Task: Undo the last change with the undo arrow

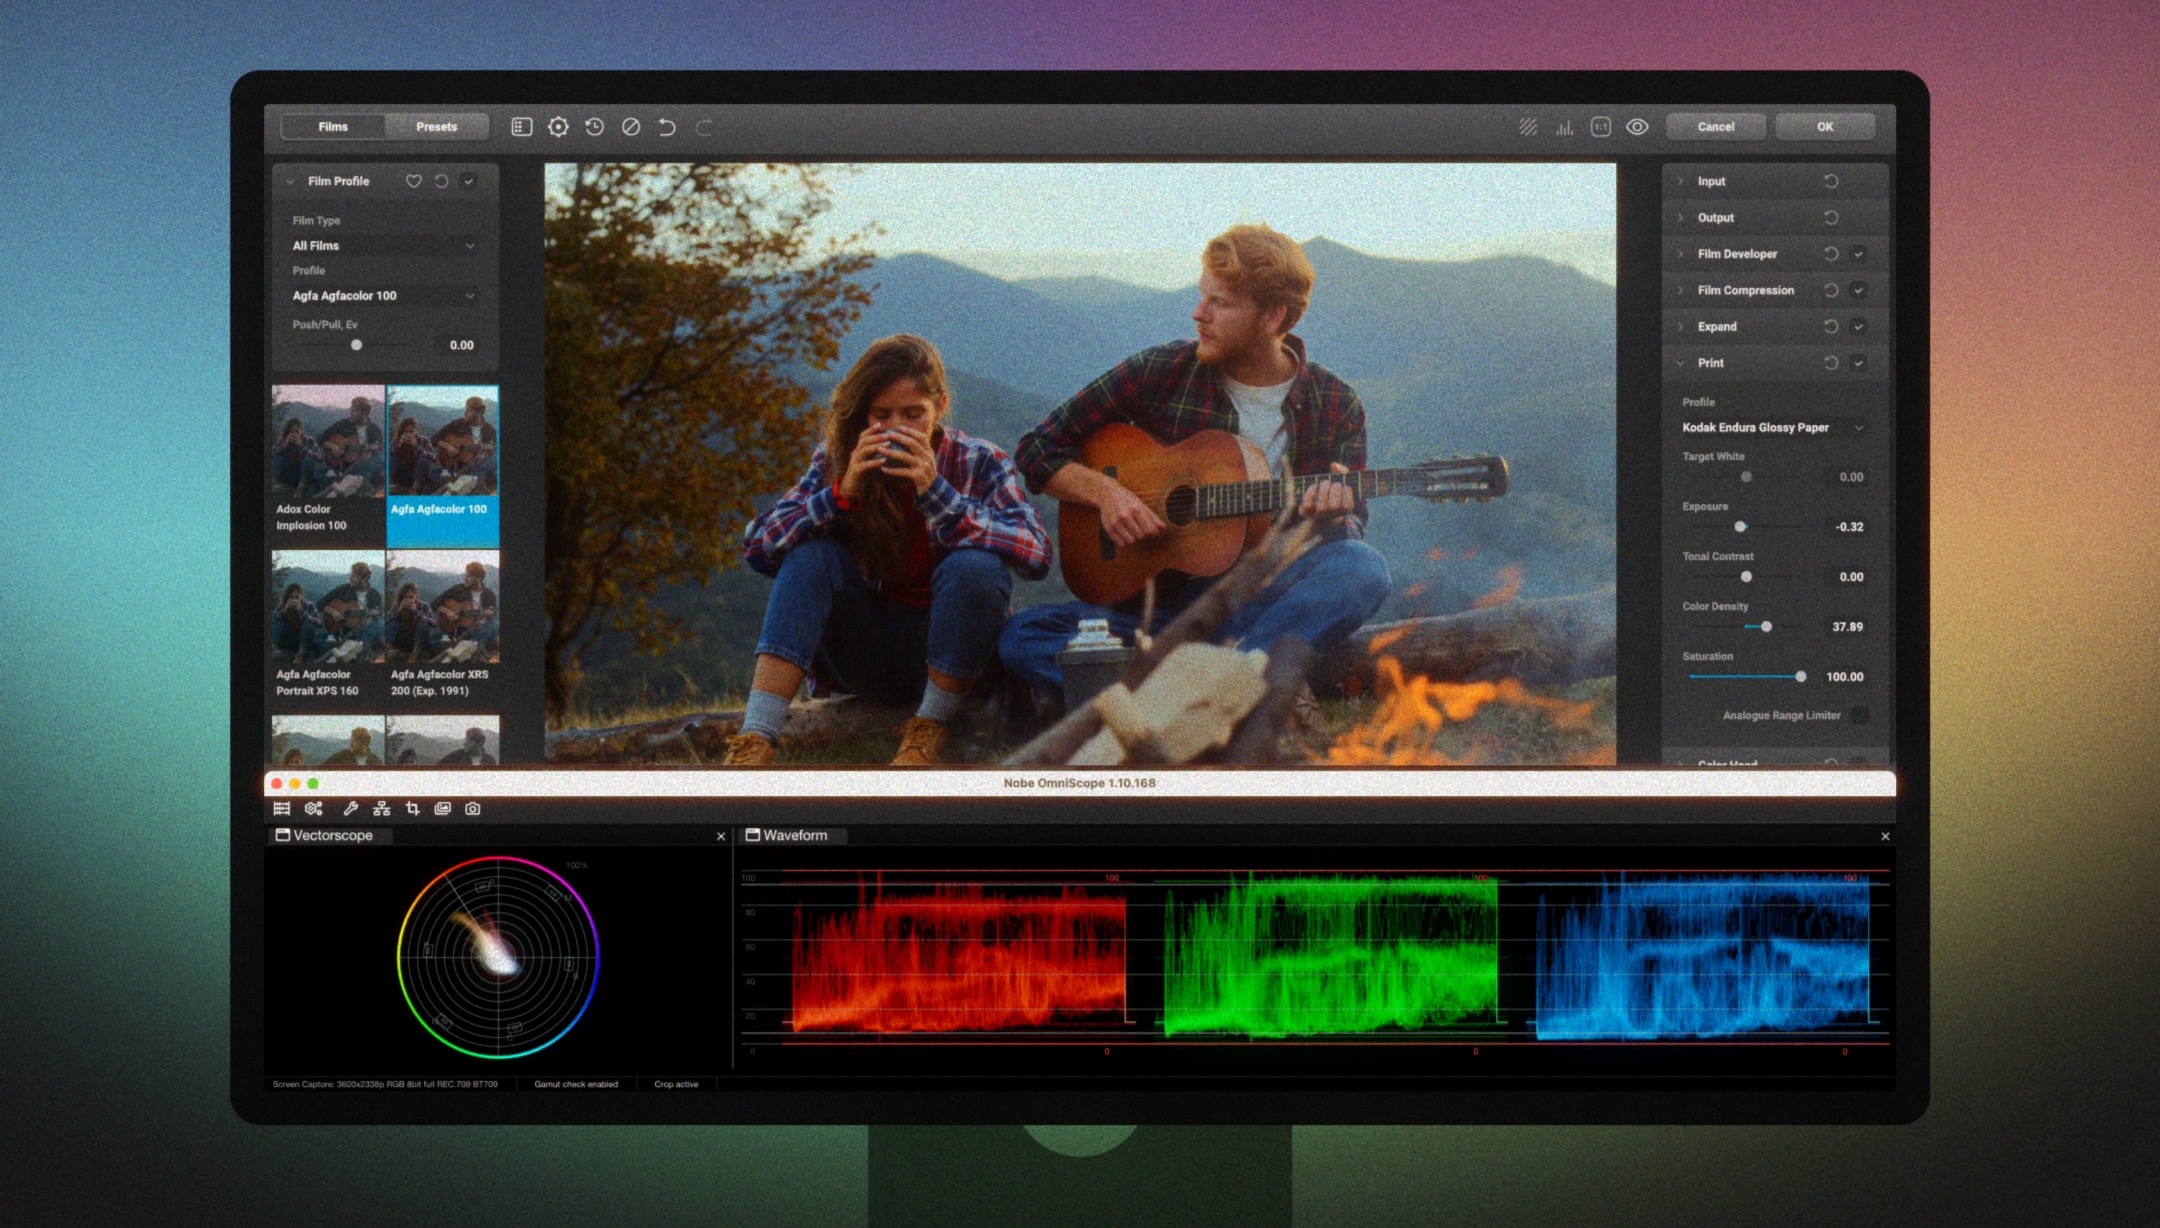Action: tap(667, 127)
